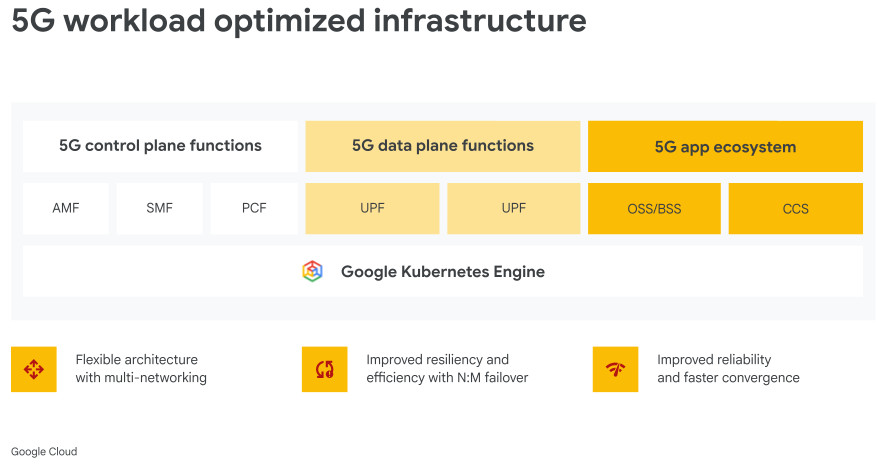Click the multi-networking description text
The height and width of the screenshot is (467, 887).
(x=141, y=369)
